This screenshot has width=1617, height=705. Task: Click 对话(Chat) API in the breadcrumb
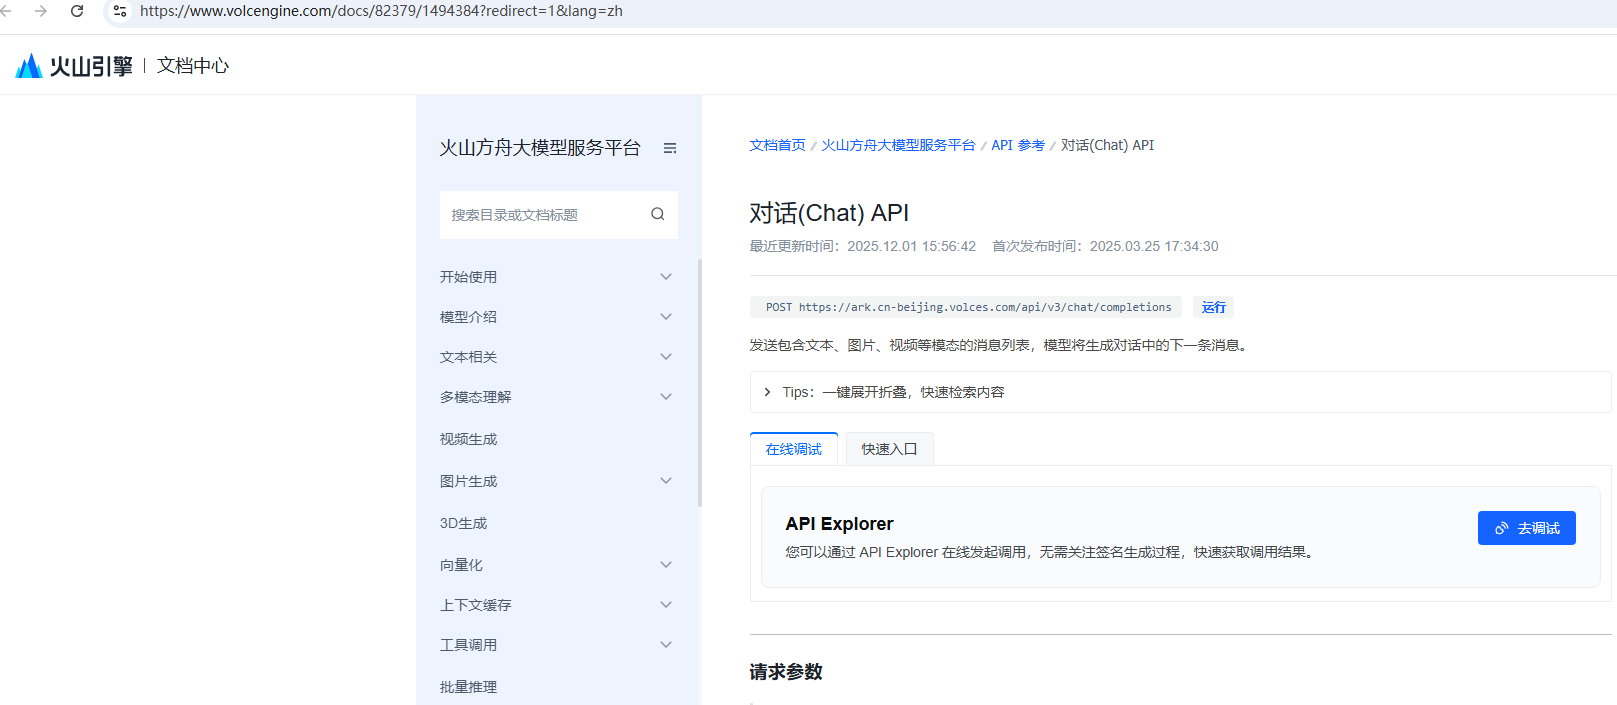pyautogui.click(x=1107, y=145)
